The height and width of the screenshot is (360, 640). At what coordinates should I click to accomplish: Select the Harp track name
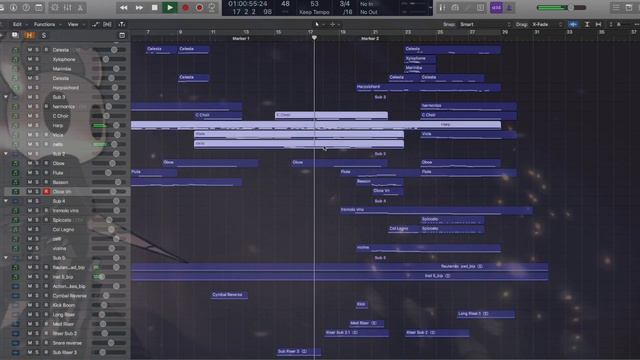(x=58, y=125)
